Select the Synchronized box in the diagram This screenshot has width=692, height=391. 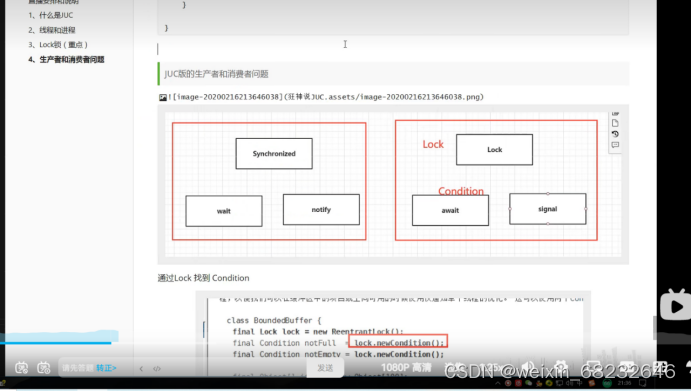[x=274, y=154]
